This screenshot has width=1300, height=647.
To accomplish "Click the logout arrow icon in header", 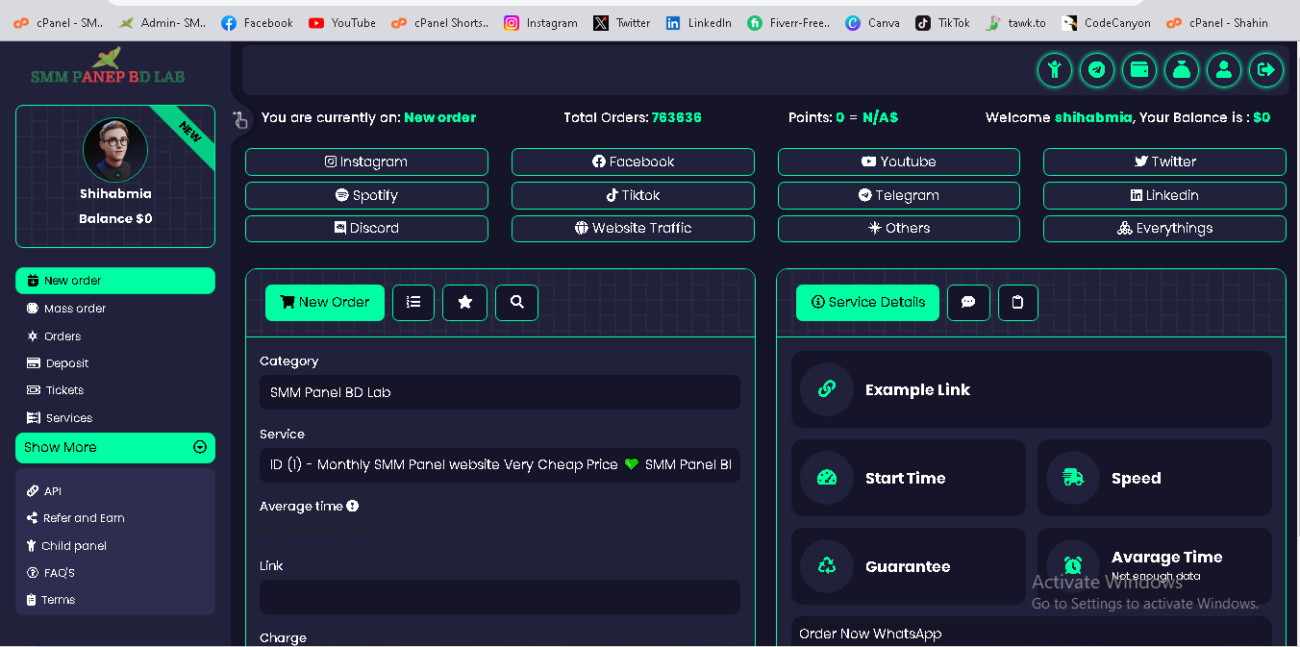I will click(1266, 70).
